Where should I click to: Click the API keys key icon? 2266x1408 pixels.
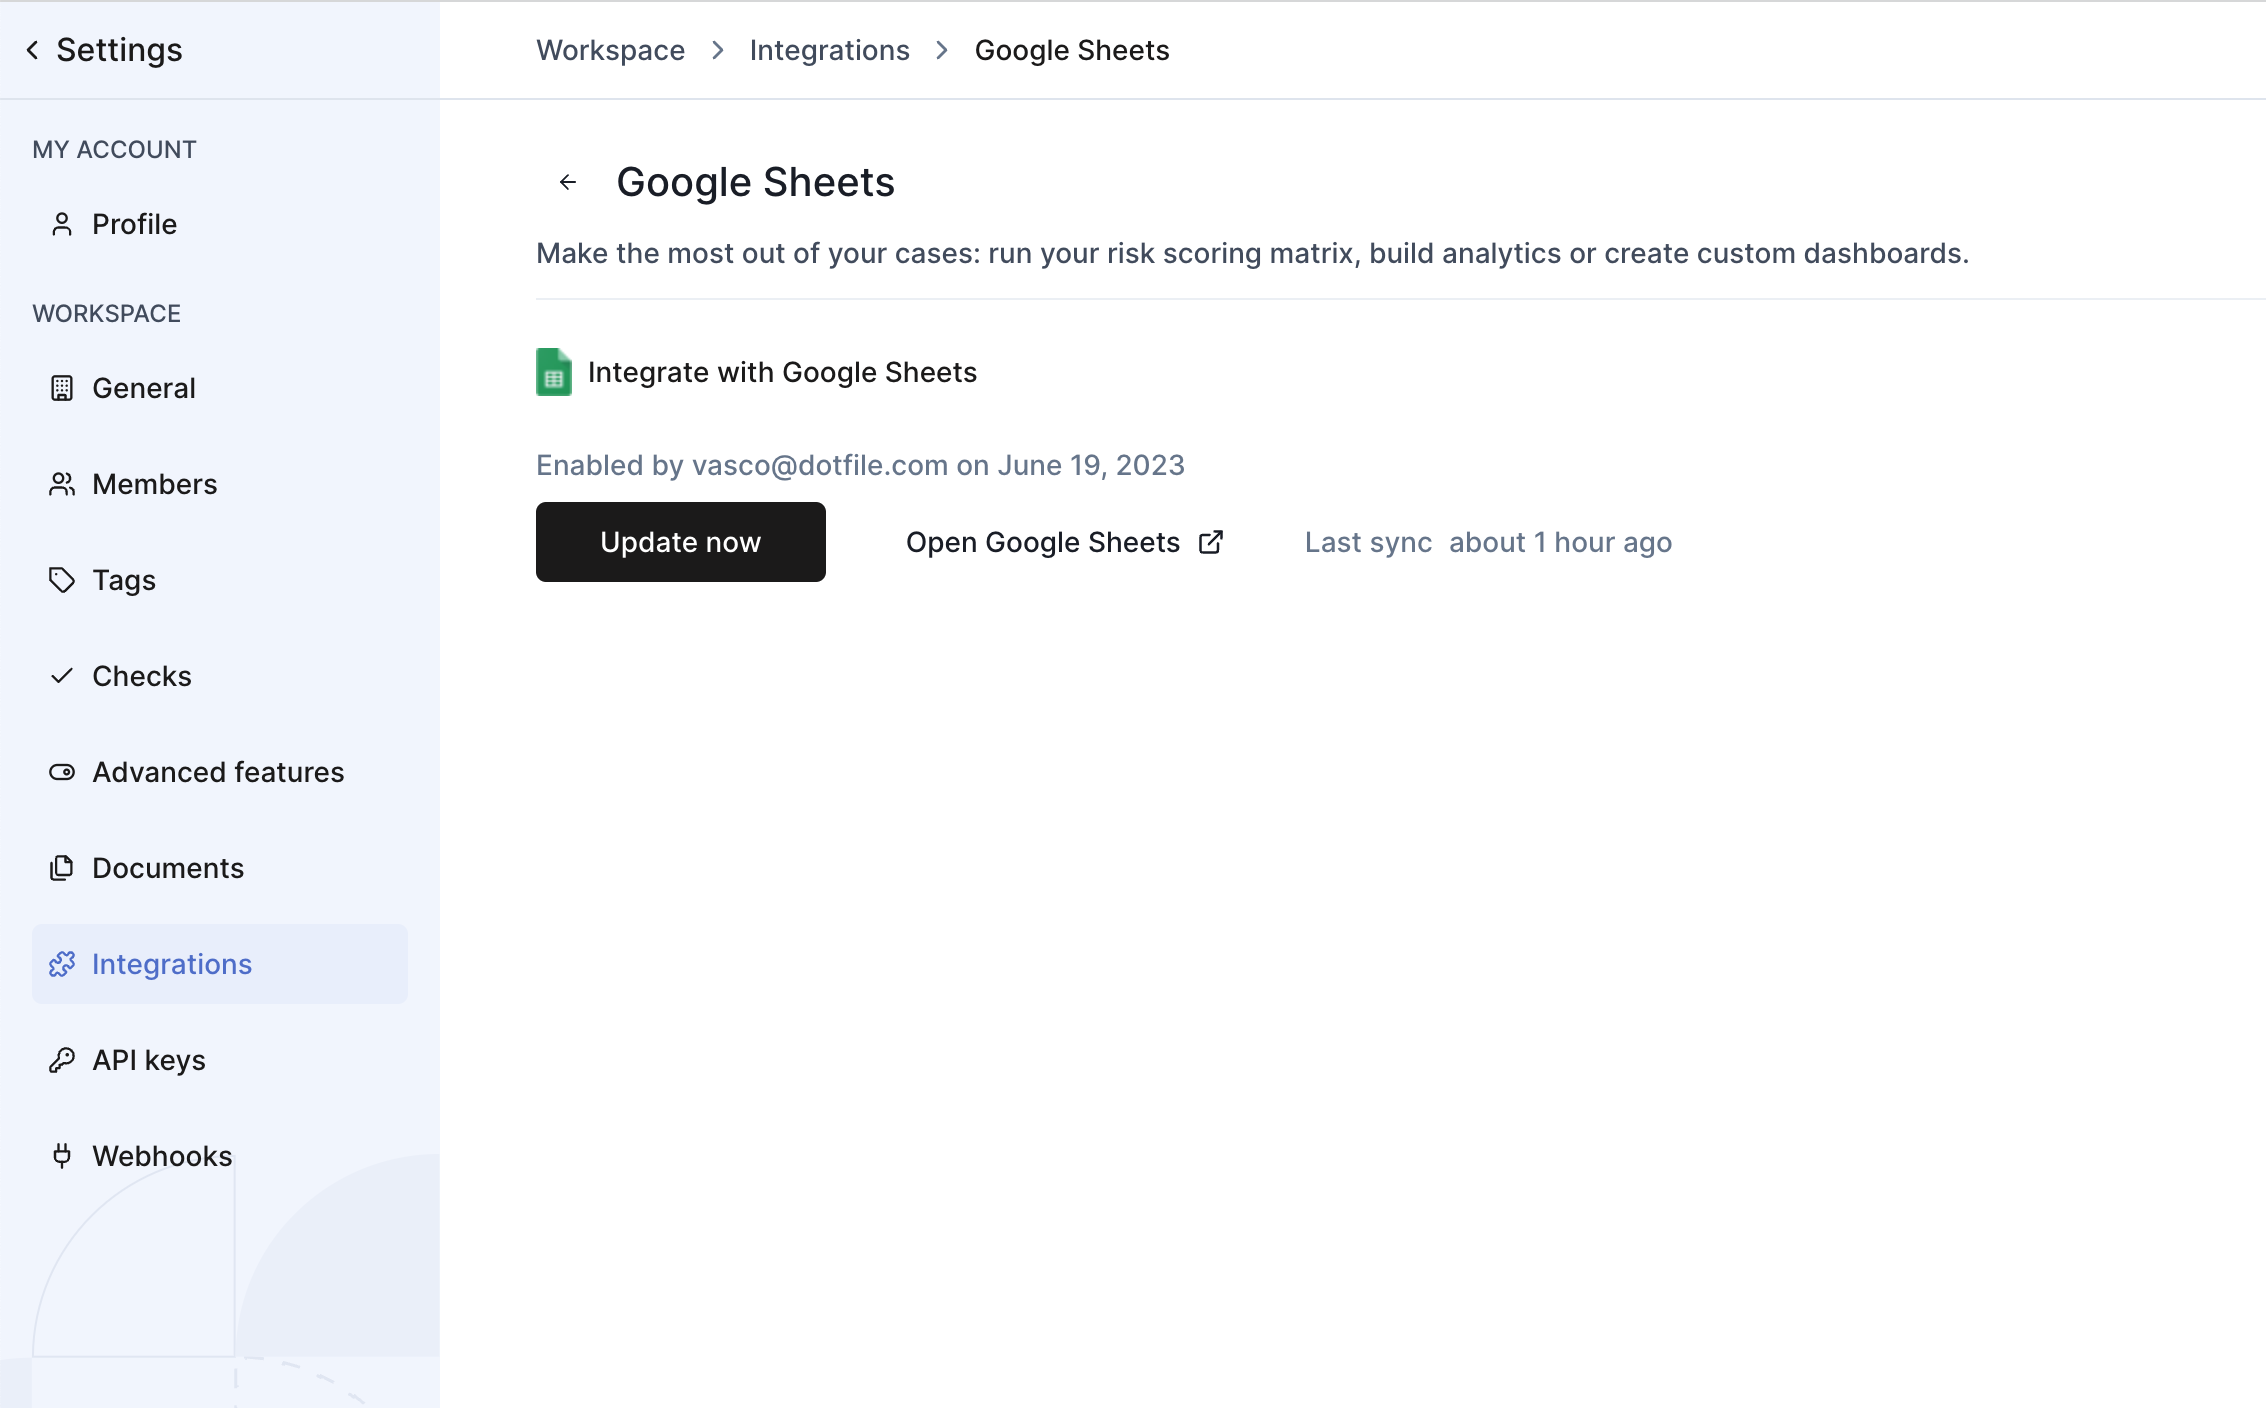(x=62, y=1060)
